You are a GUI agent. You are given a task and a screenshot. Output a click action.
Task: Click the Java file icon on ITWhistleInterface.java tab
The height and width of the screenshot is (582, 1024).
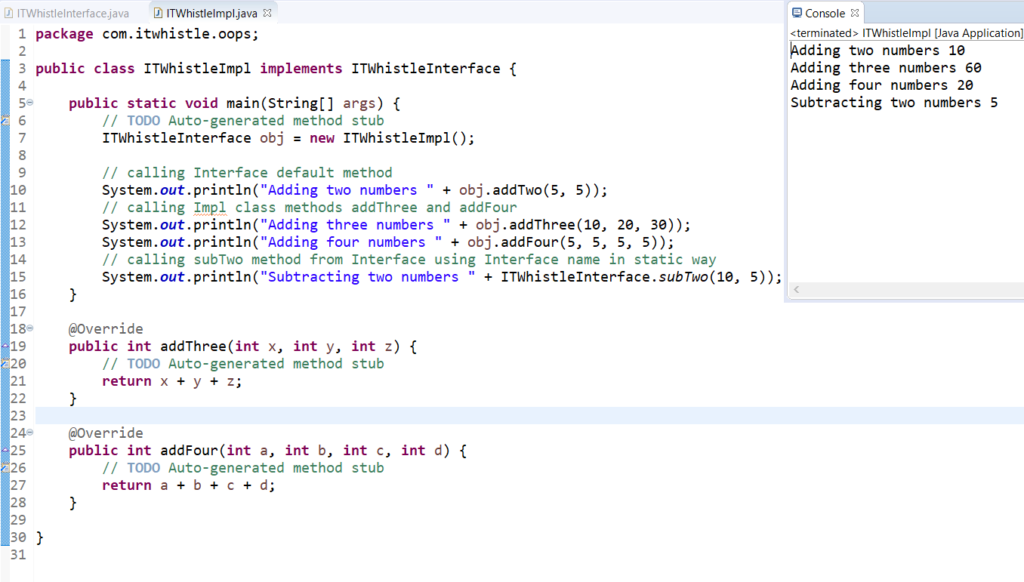tap(9, 13)
